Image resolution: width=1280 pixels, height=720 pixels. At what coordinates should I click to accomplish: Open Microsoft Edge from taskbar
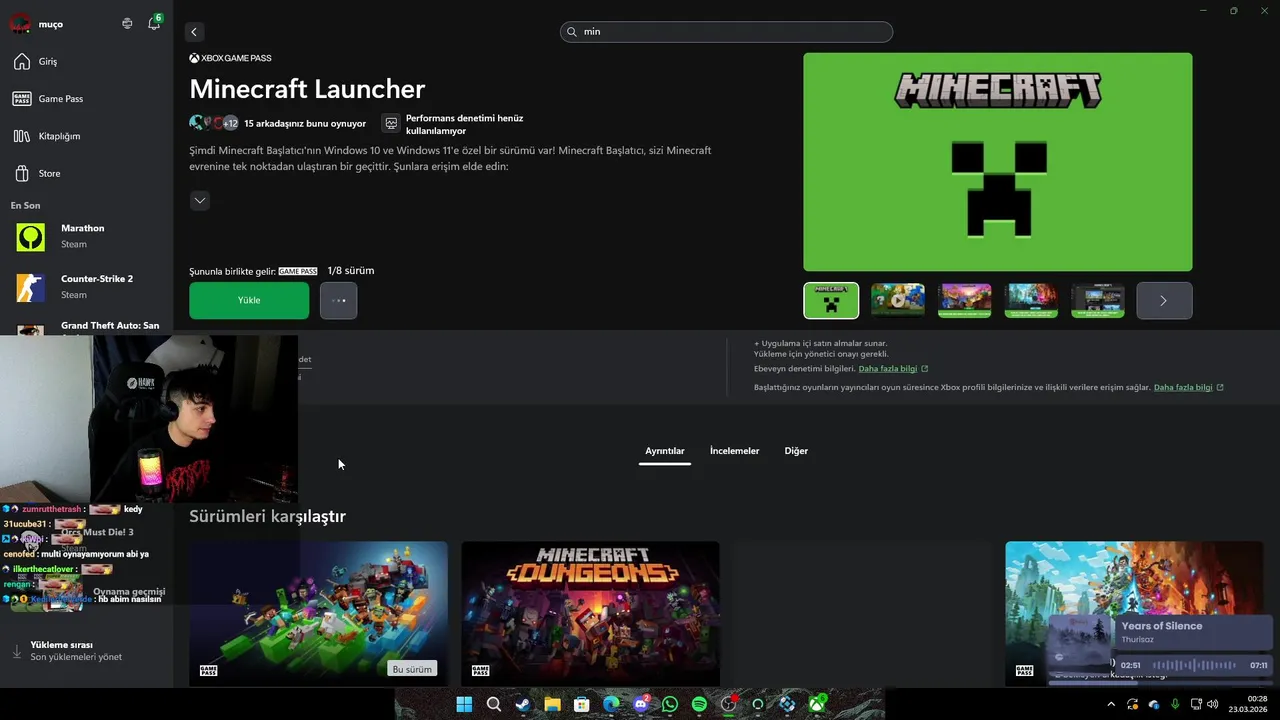pyautogui.click(x=611, y=704)
